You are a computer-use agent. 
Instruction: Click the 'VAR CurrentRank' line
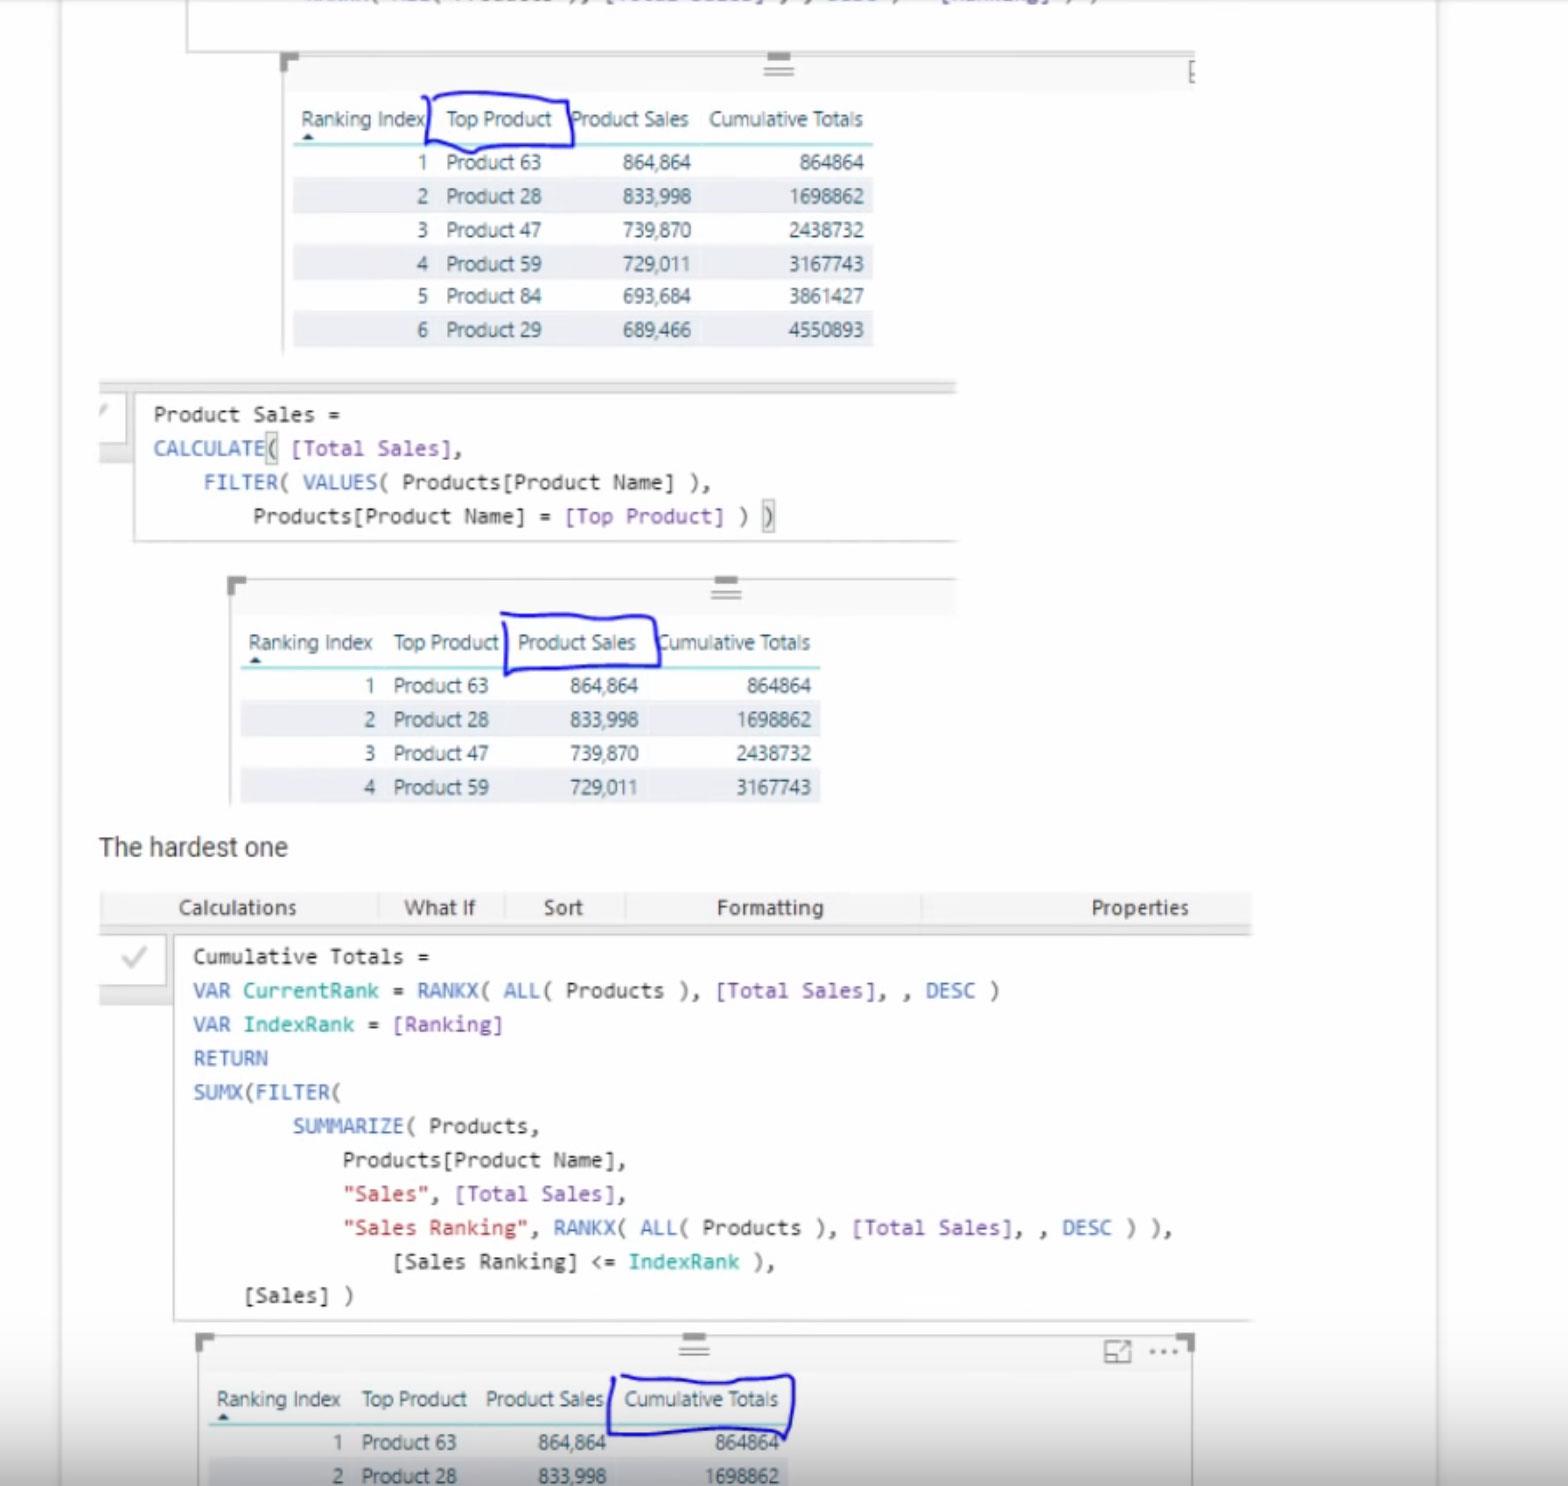pos(596,991)
